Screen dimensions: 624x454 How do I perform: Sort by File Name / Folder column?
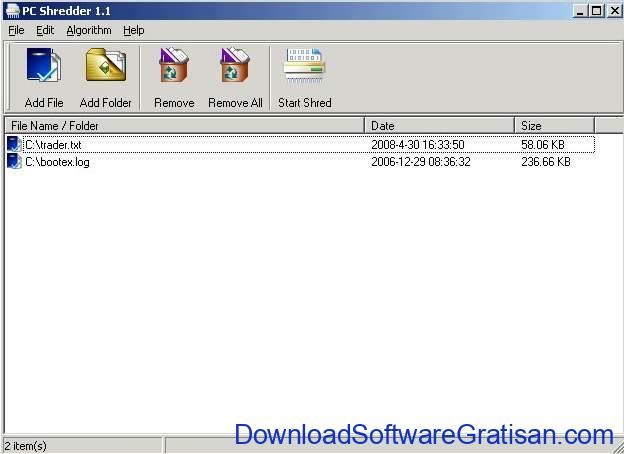(x=185, y=126)
